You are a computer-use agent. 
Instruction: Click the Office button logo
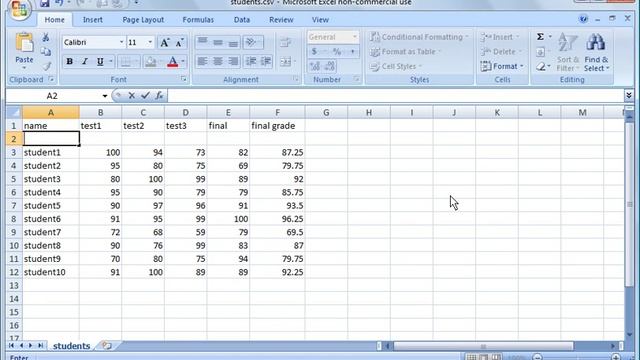tap(19, 9)
